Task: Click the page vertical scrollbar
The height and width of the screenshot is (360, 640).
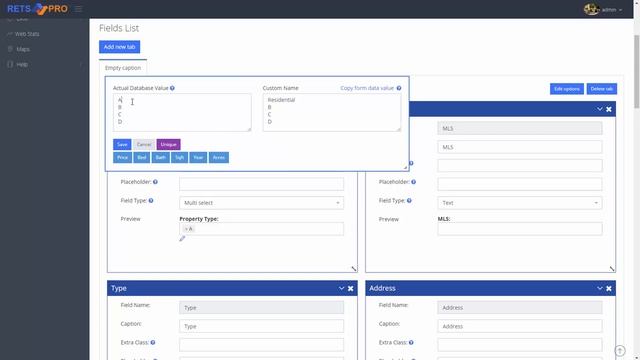Action: coord(636,71)
